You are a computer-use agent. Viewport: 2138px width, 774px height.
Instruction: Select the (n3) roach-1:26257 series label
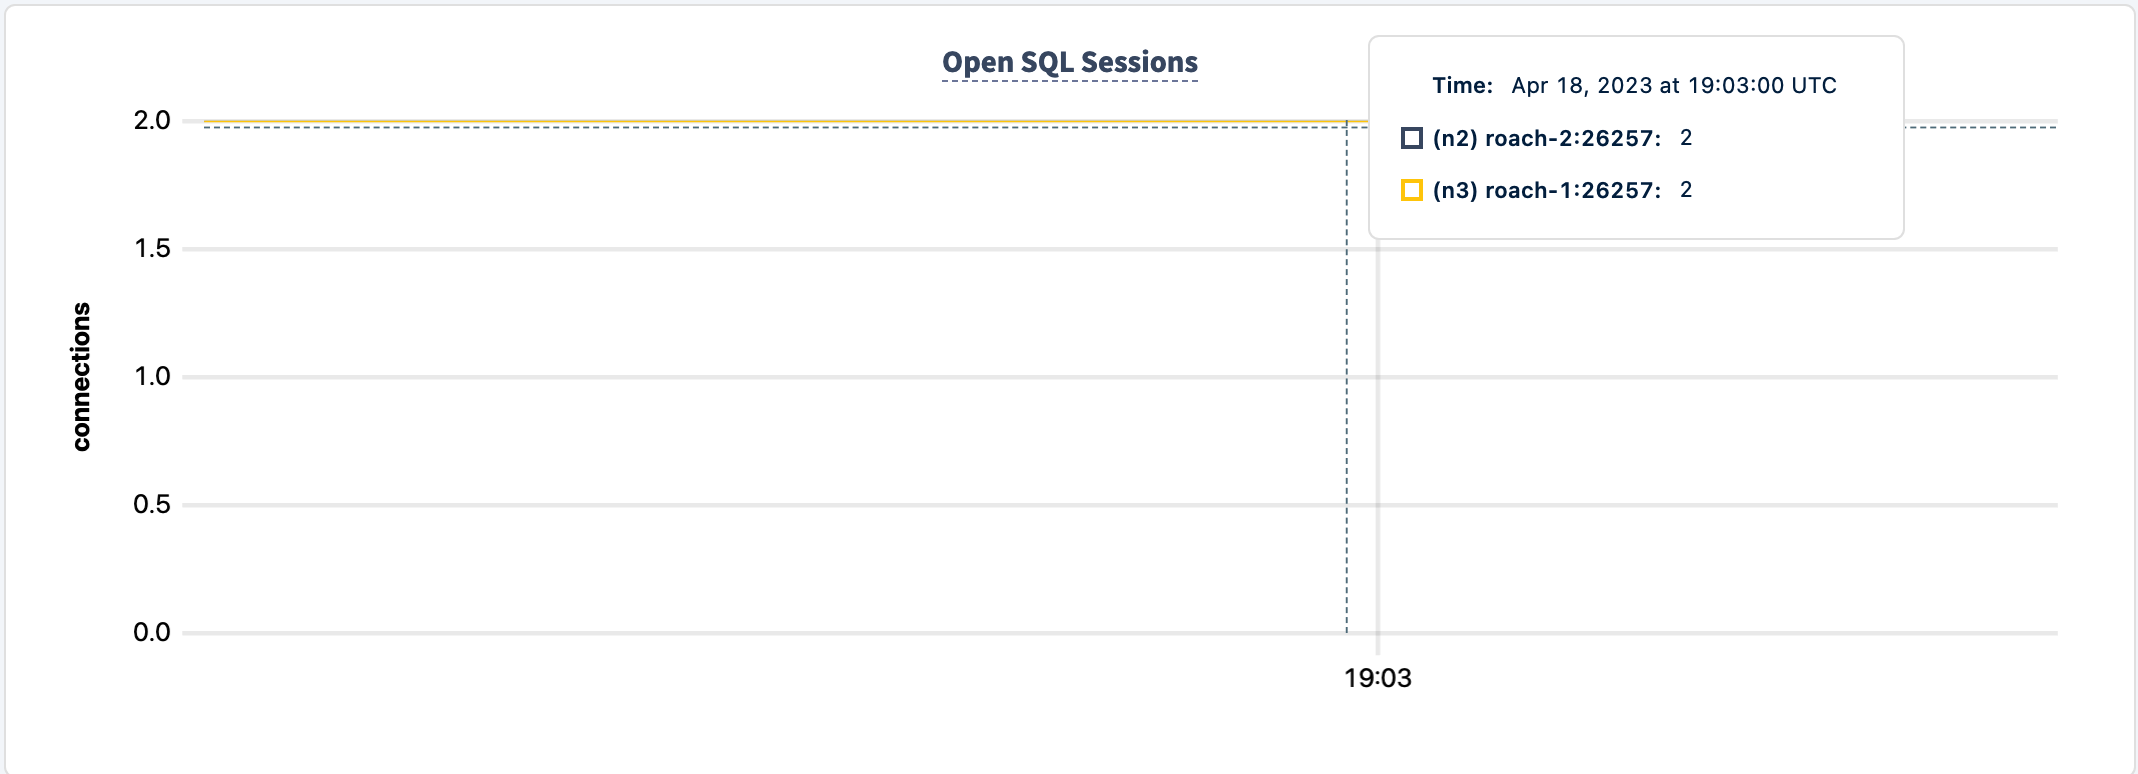point(1546,190)
